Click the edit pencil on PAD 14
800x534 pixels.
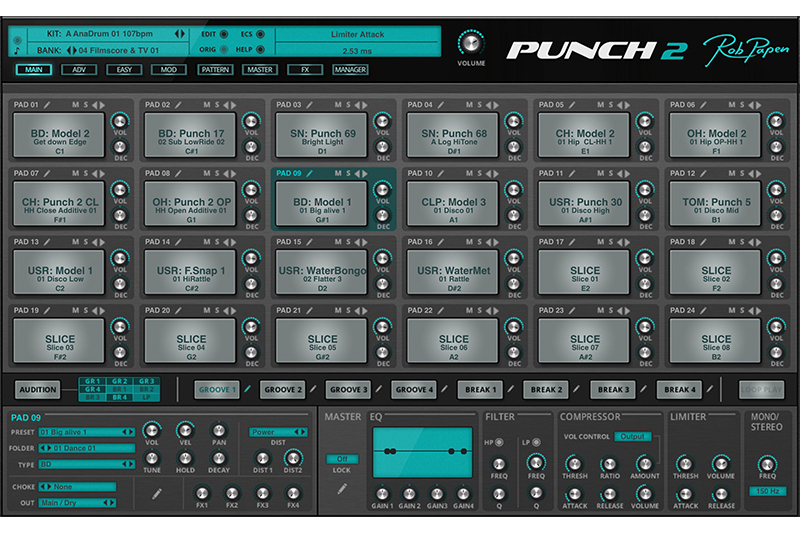tap(179, 242)
